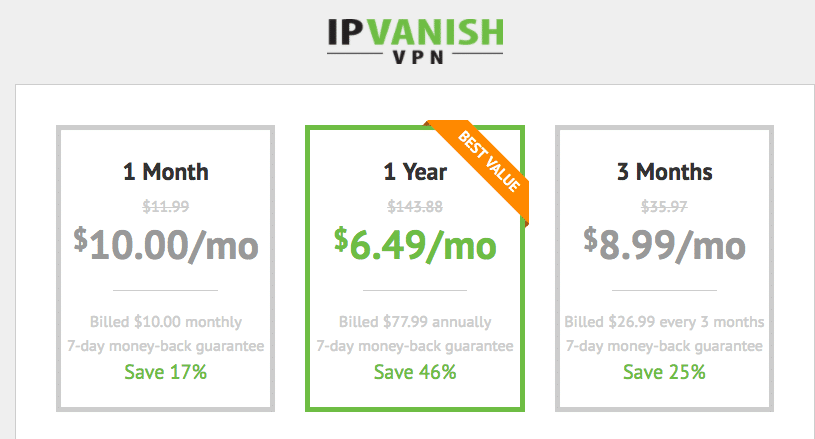
Task: Click Billed $26.99 every 3 months text
Action: pos(664,322)
